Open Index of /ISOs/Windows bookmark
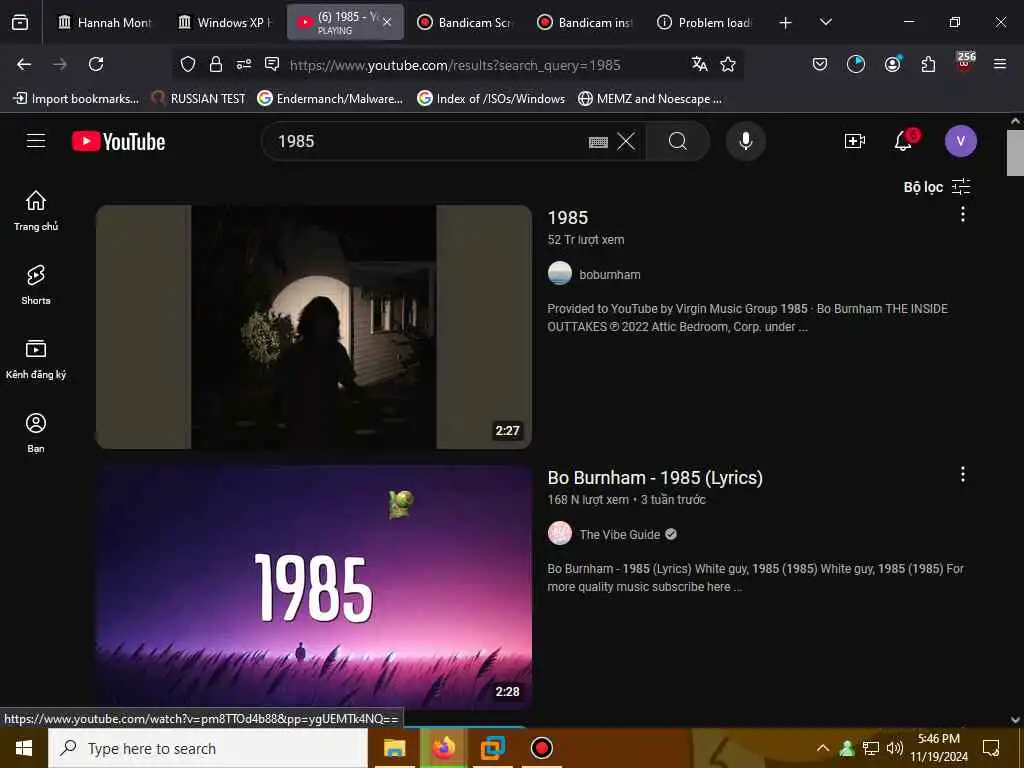Image resolution: width=1024 pixels, height=768 pixels. click(x=491, y=99)
